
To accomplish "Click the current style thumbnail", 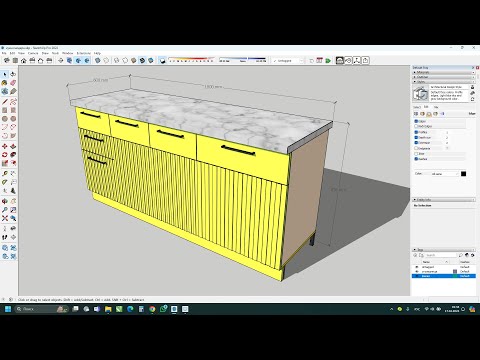I will (x=421, y=93).
